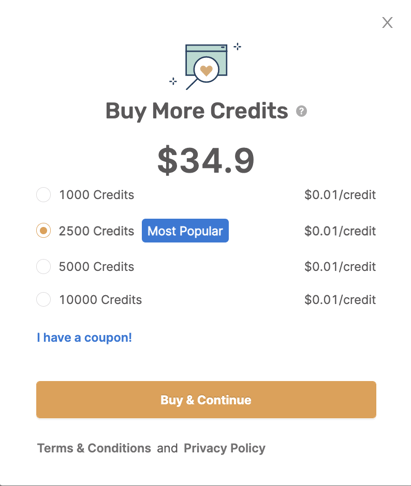Click the magnifier heart illustration

(205, 67)
